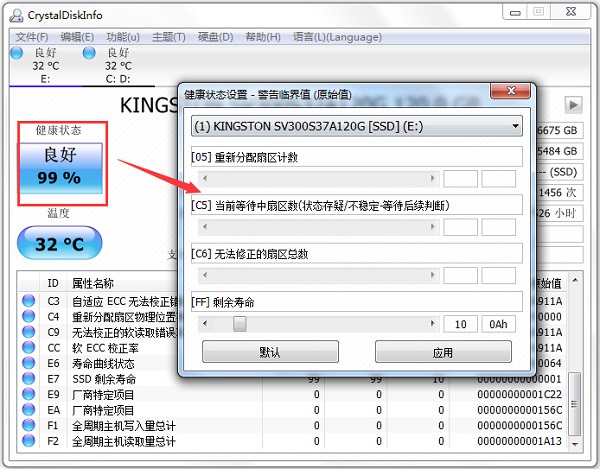Screen dimensions: 600x469
Task: Click right arrow of [05] 重新分配扇区计数 slider
Action: 432,178
